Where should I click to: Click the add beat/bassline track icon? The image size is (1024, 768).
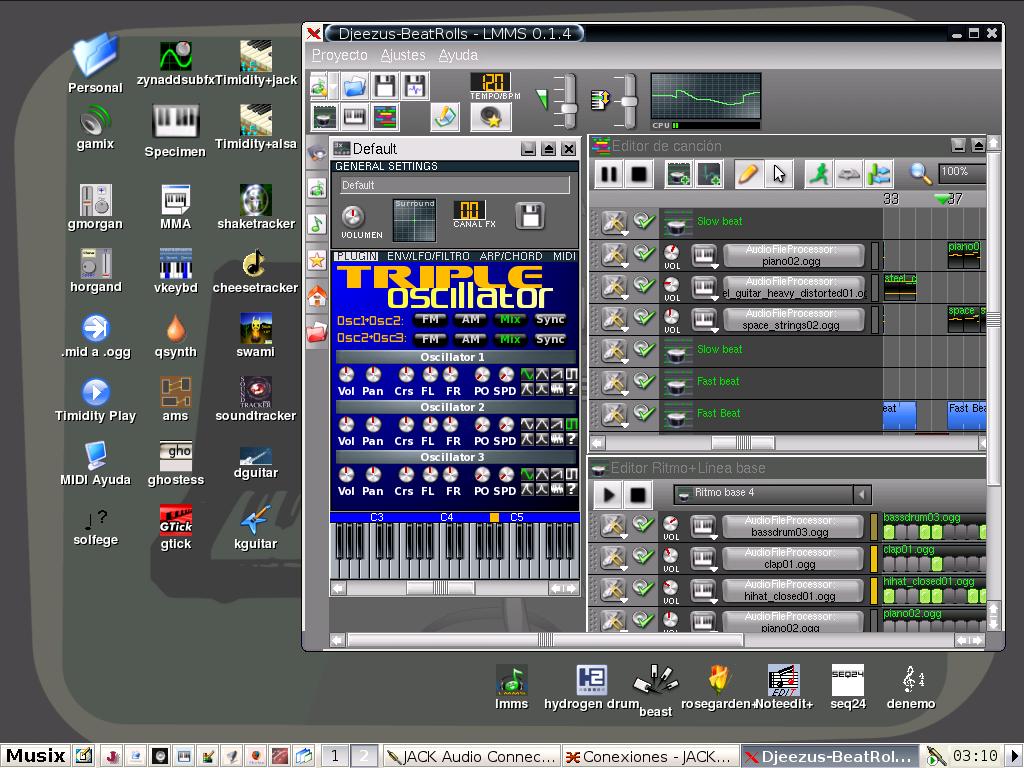pos(679,174)
